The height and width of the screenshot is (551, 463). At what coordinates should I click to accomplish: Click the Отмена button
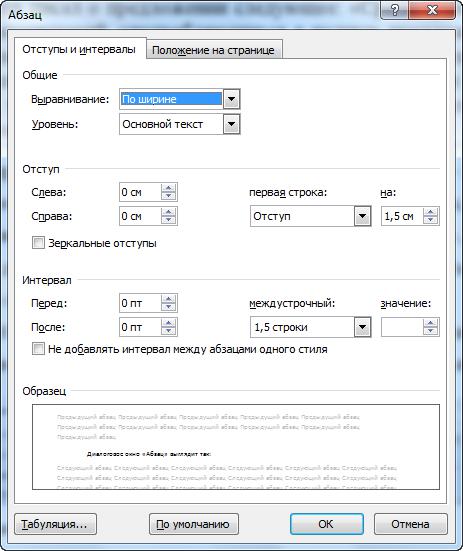tap(411, 524)
